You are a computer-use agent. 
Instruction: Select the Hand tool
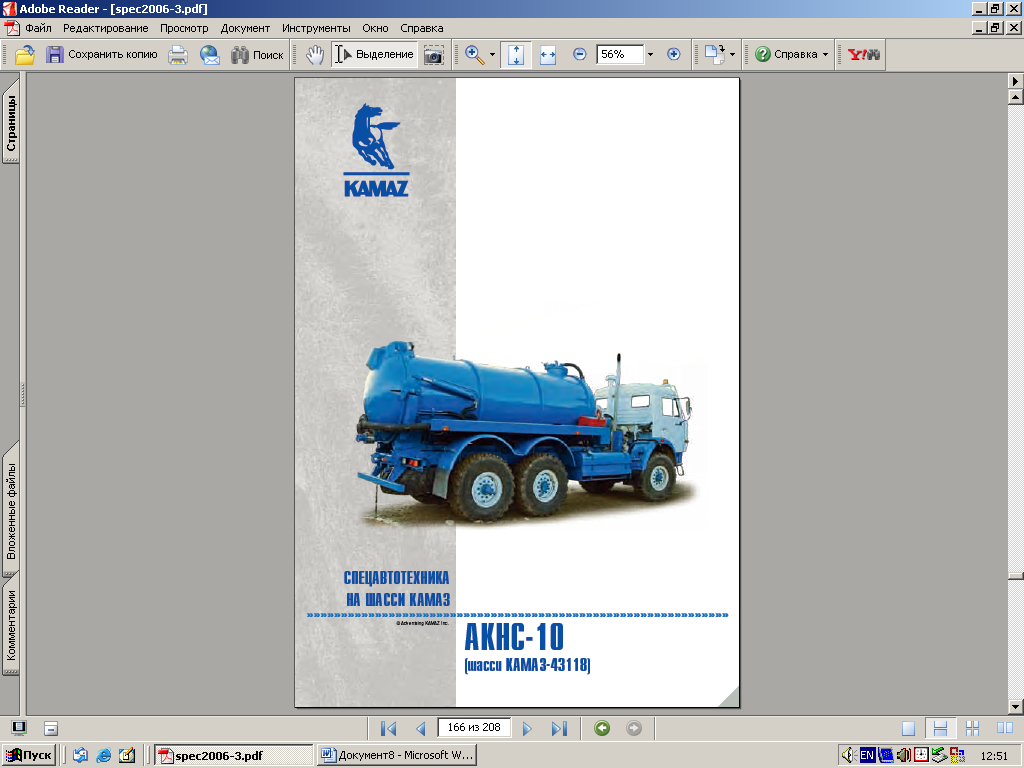(315, 55)
